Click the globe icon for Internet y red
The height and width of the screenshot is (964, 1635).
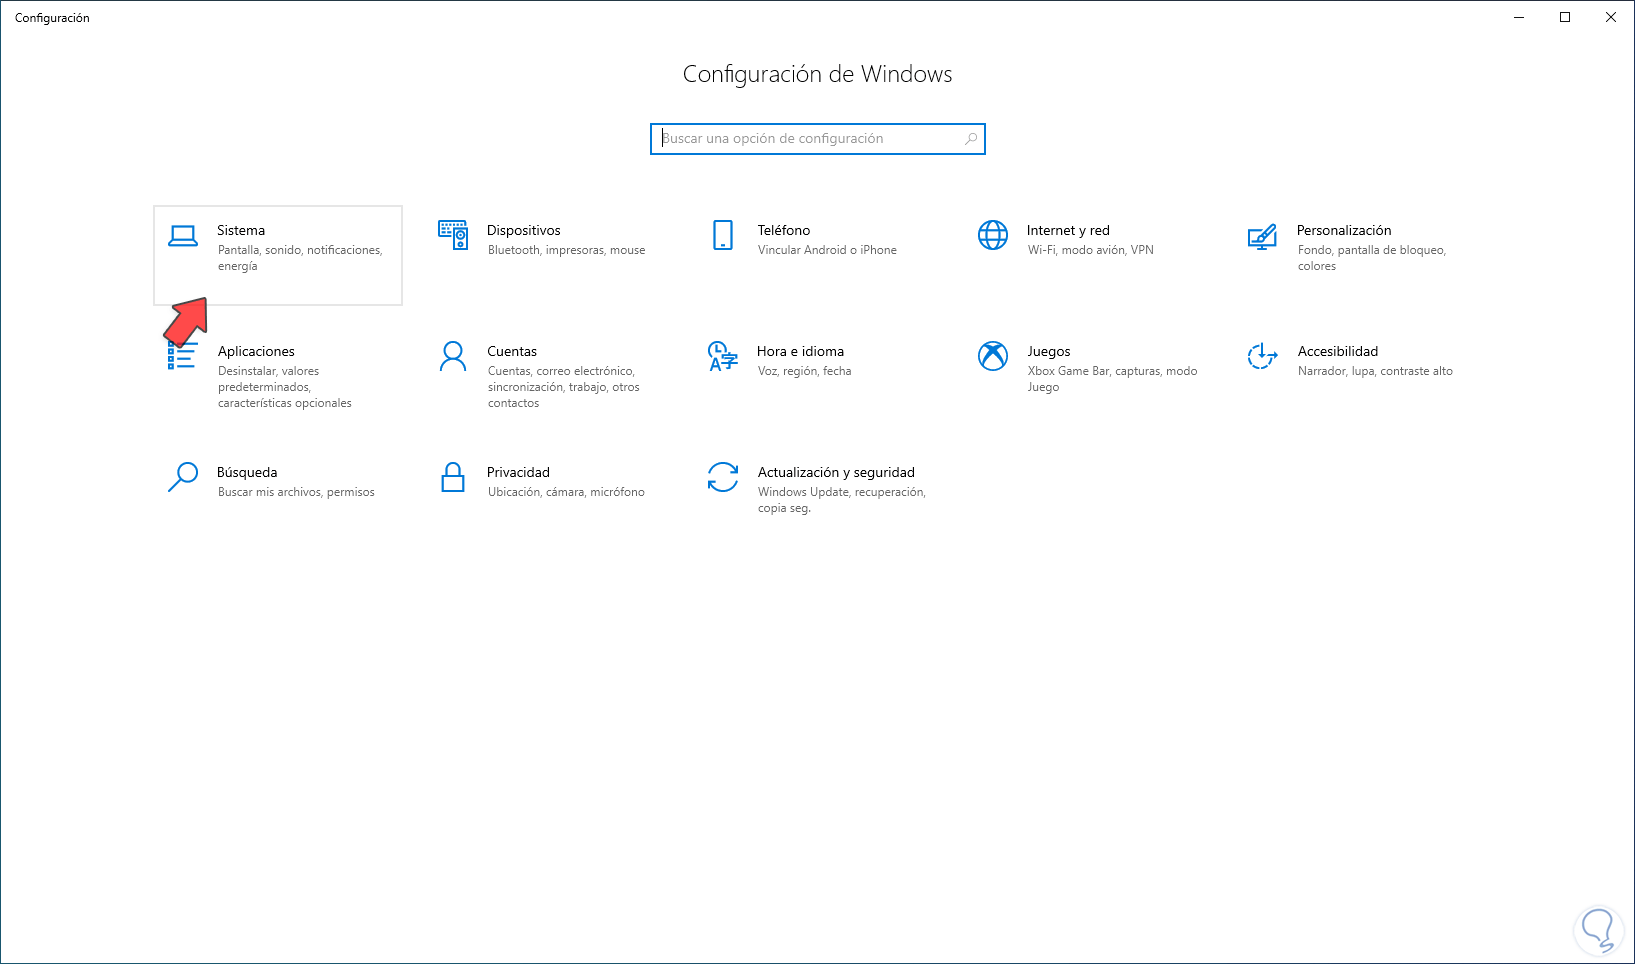pyautogui.click(x=993, y=235)
